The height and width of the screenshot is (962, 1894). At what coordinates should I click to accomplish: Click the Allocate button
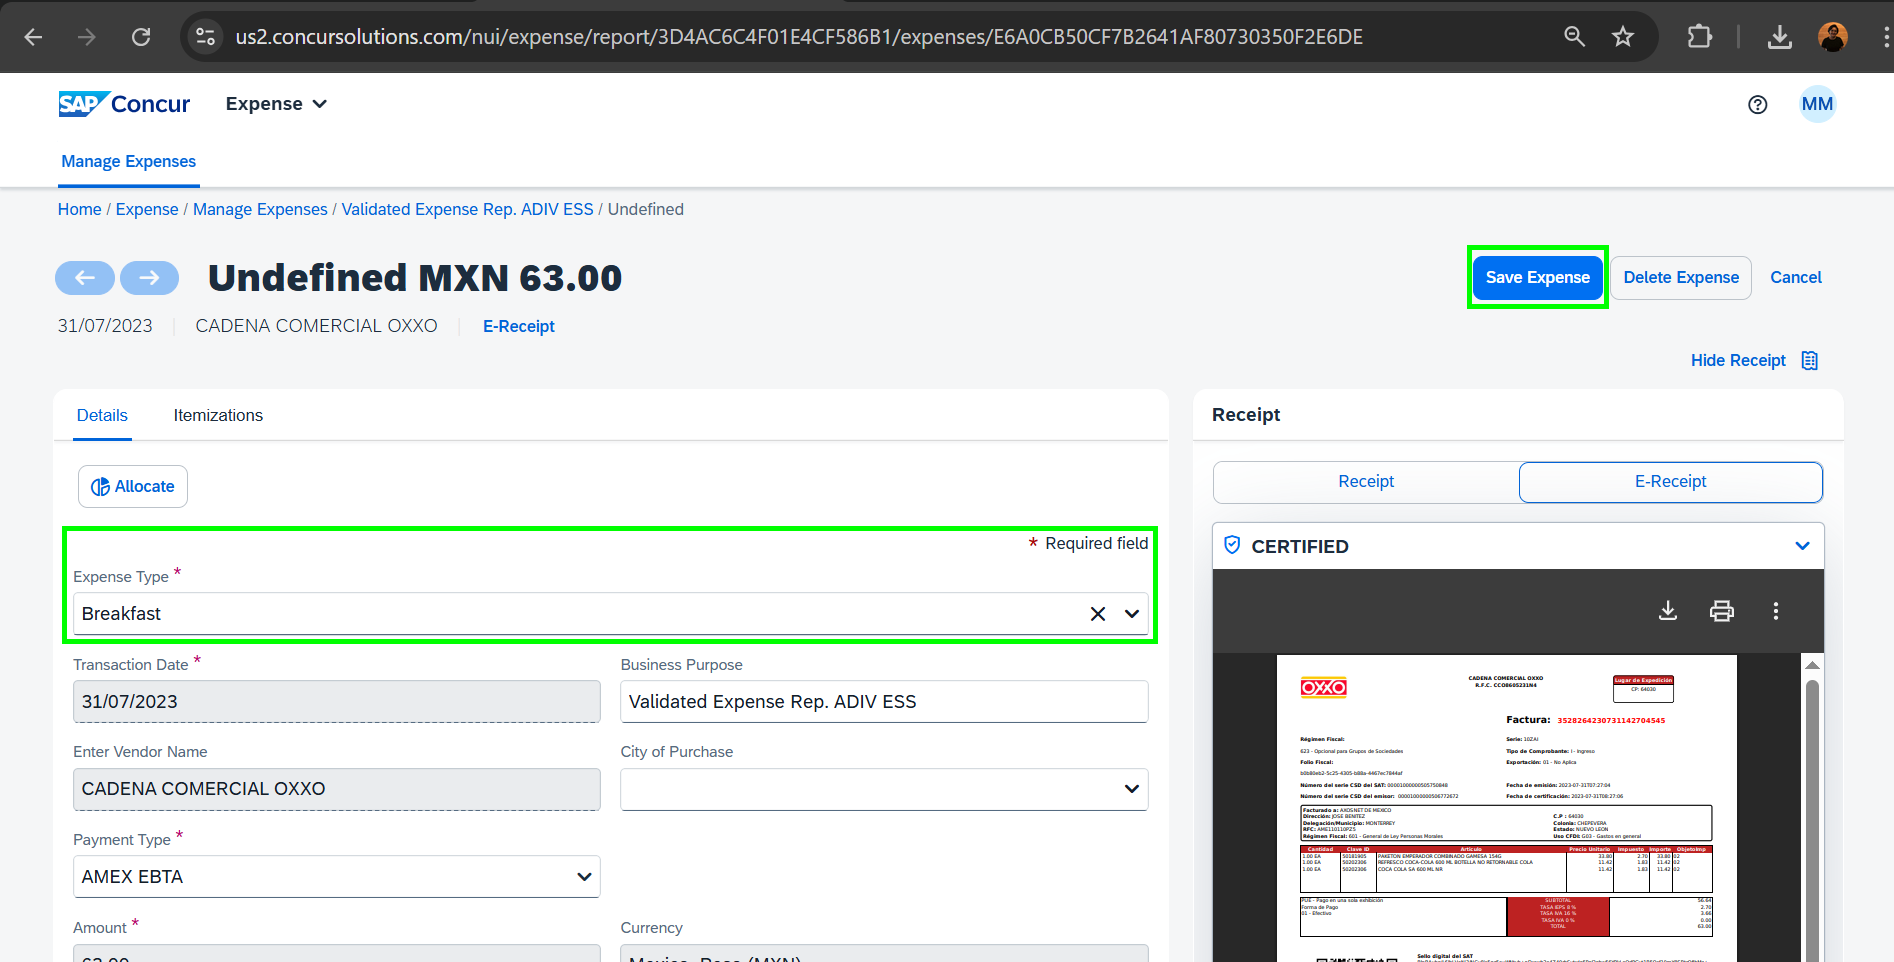click(133, 487)
